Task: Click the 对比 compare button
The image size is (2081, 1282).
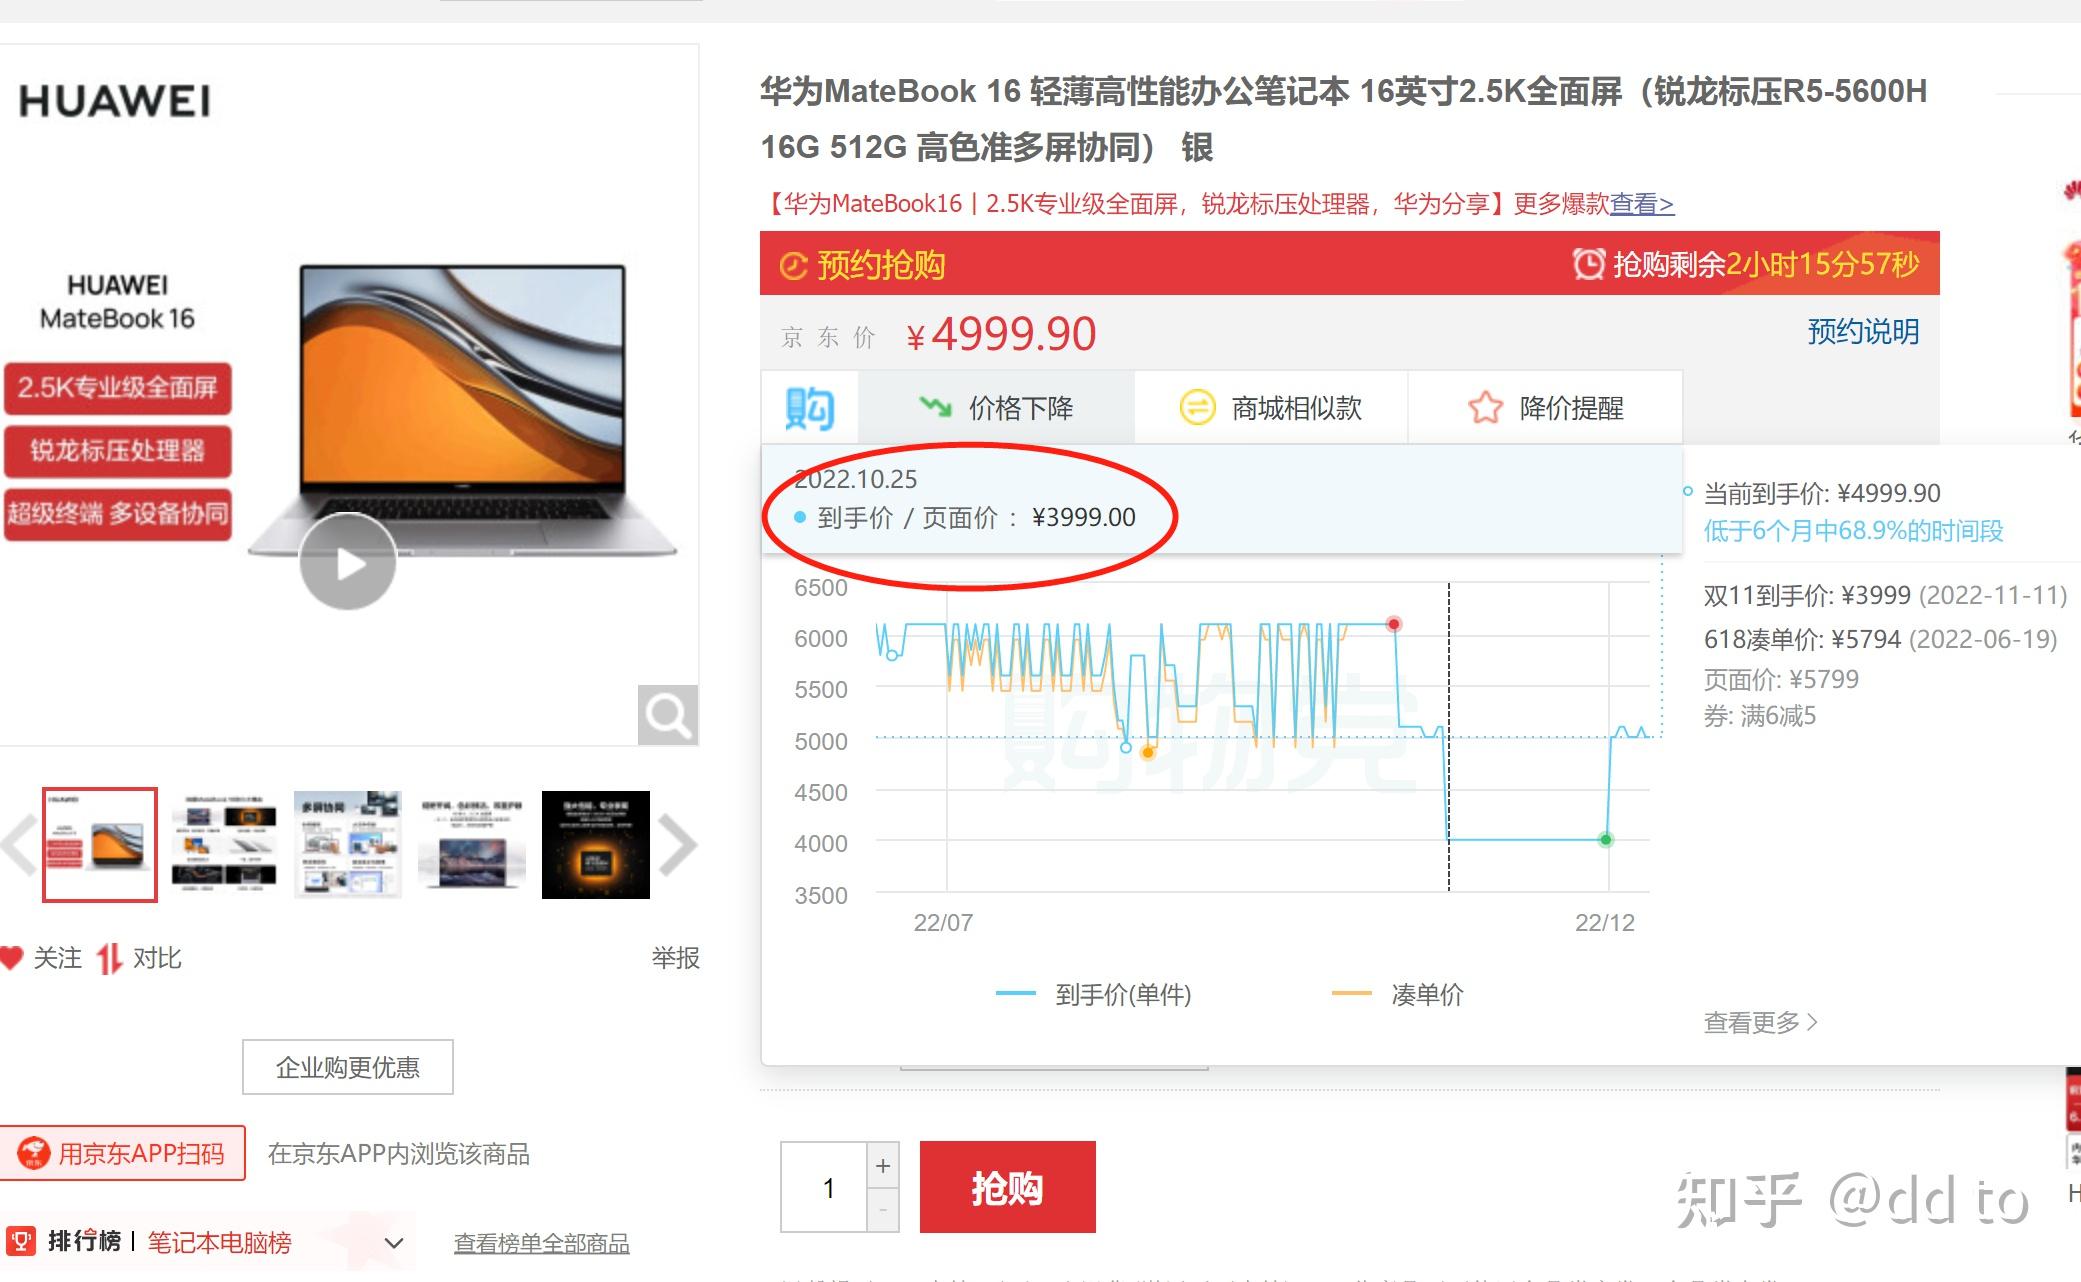Action: 140,958
